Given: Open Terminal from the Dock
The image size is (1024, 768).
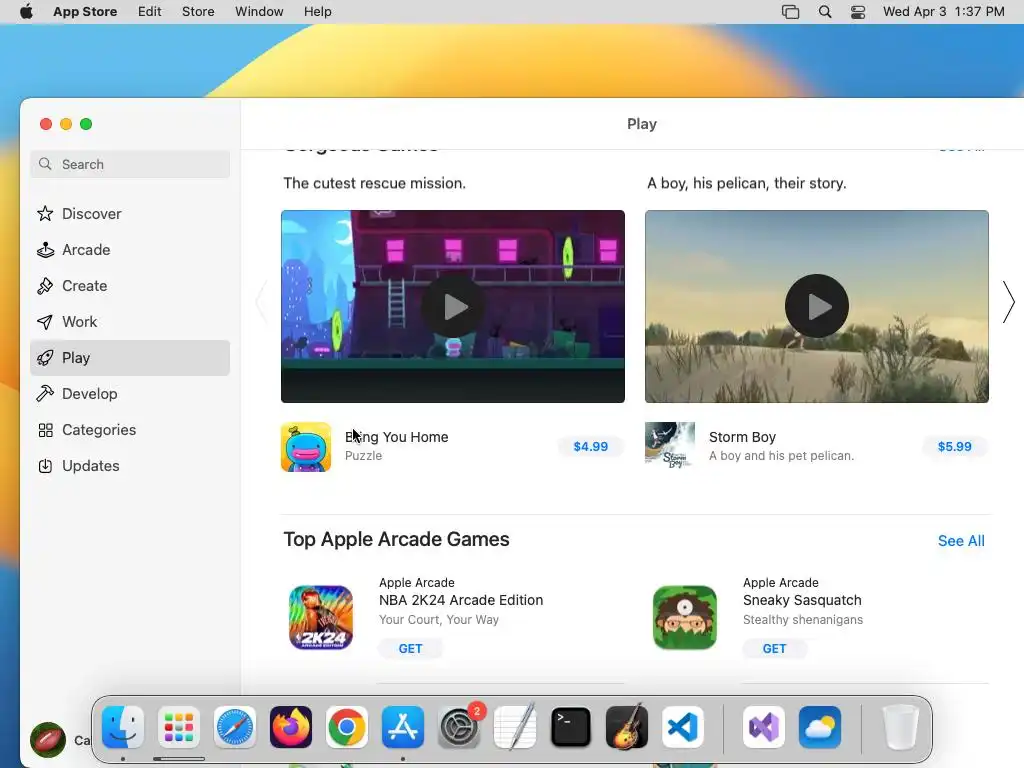Looking at the screenshot, I should [571, 727].
